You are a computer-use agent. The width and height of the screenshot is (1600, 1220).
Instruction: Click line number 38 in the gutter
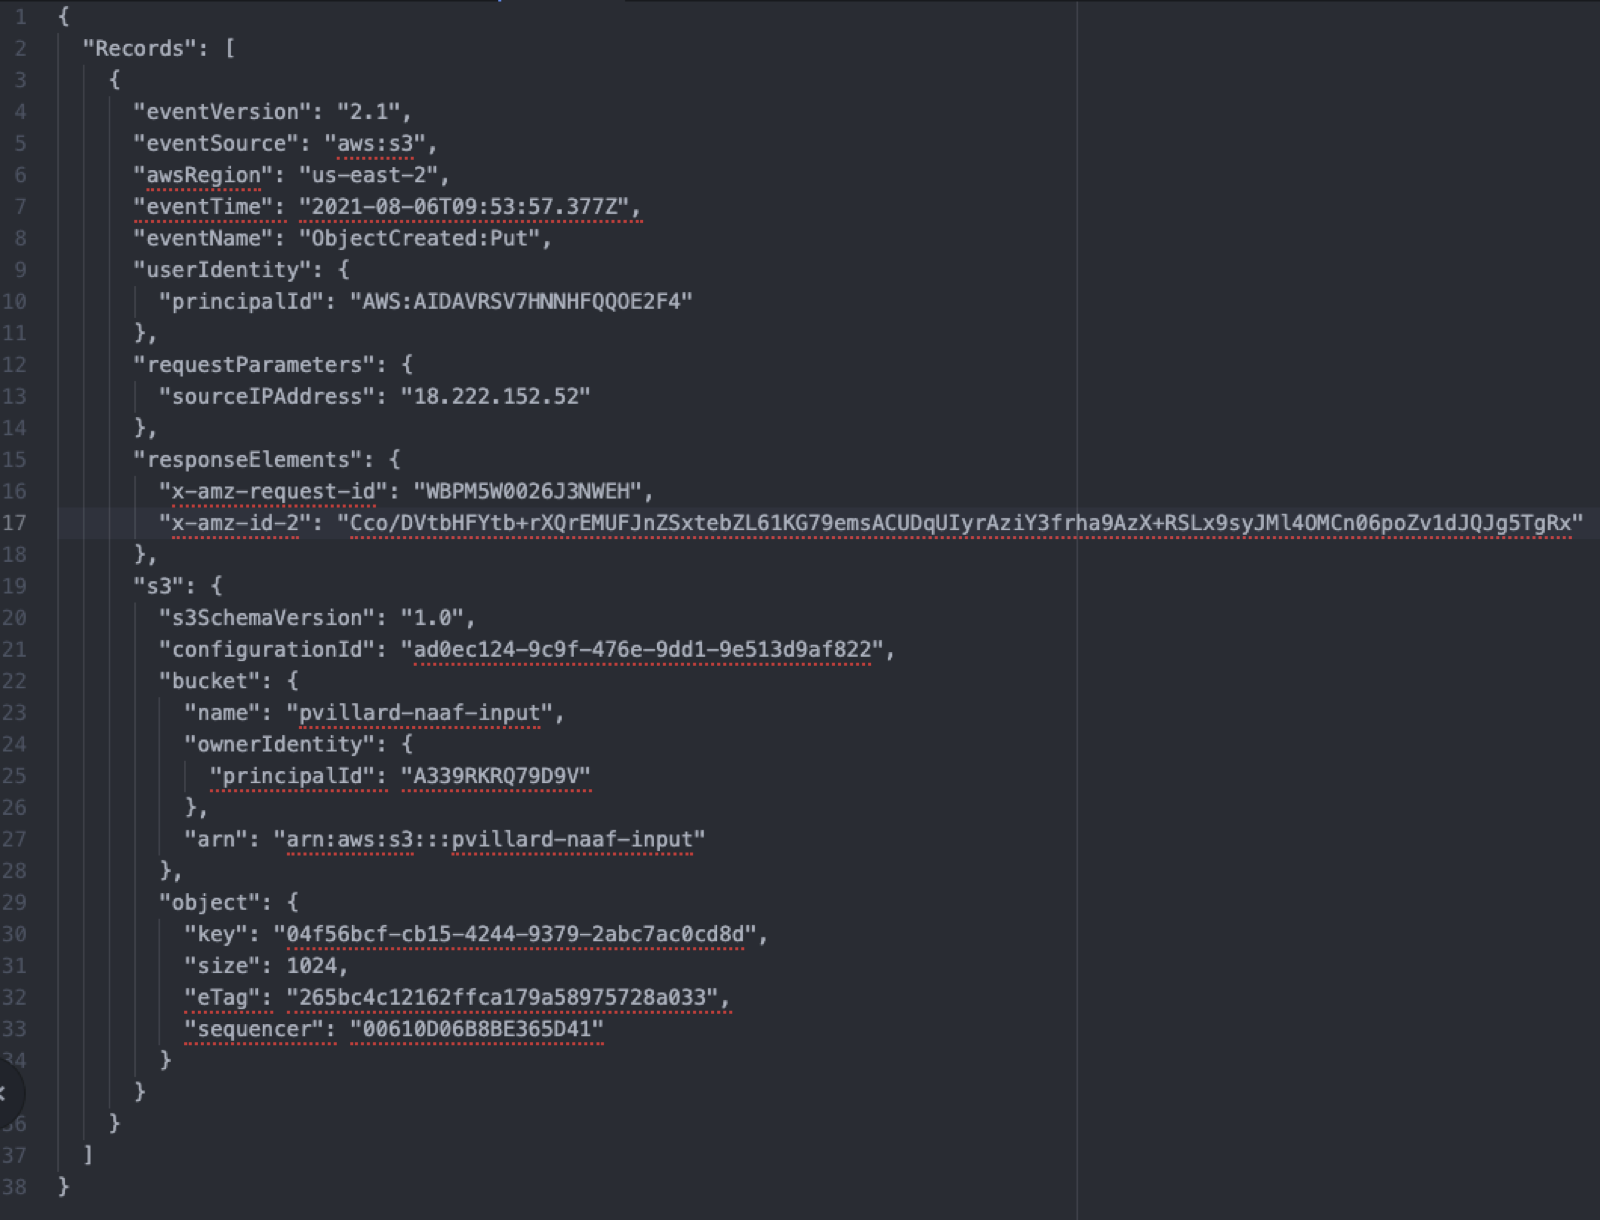pyautogui.click(x=14, y=1187)
